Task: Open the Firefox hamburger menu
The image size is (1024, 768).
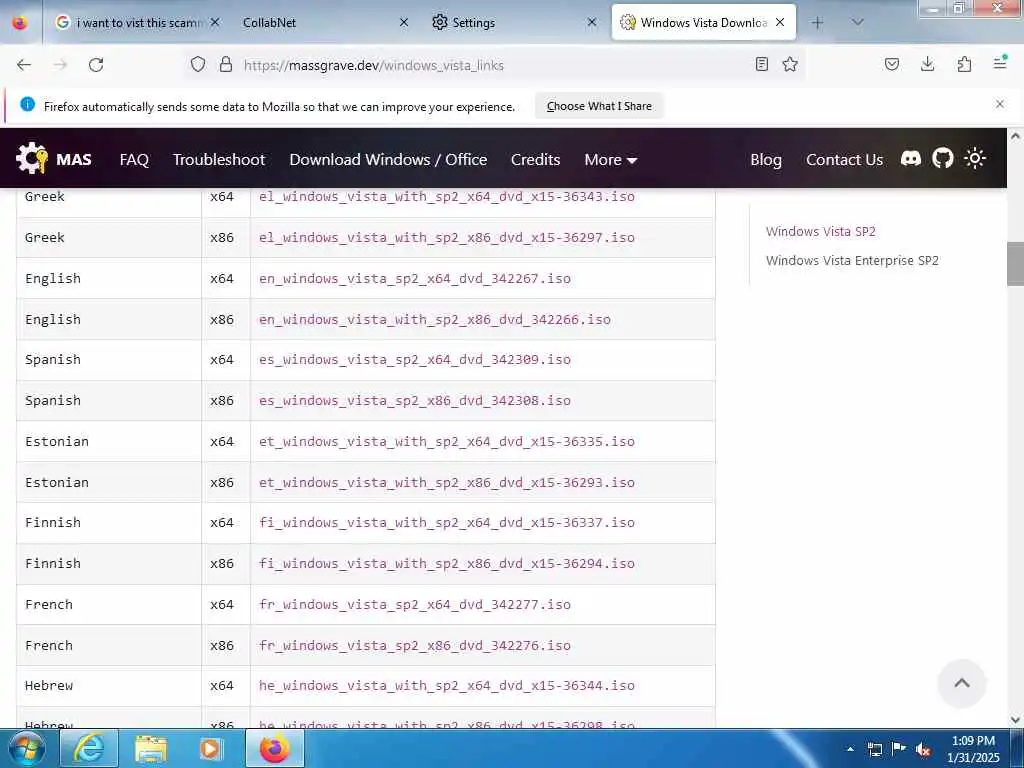Action: click(x=1000, y=63)
